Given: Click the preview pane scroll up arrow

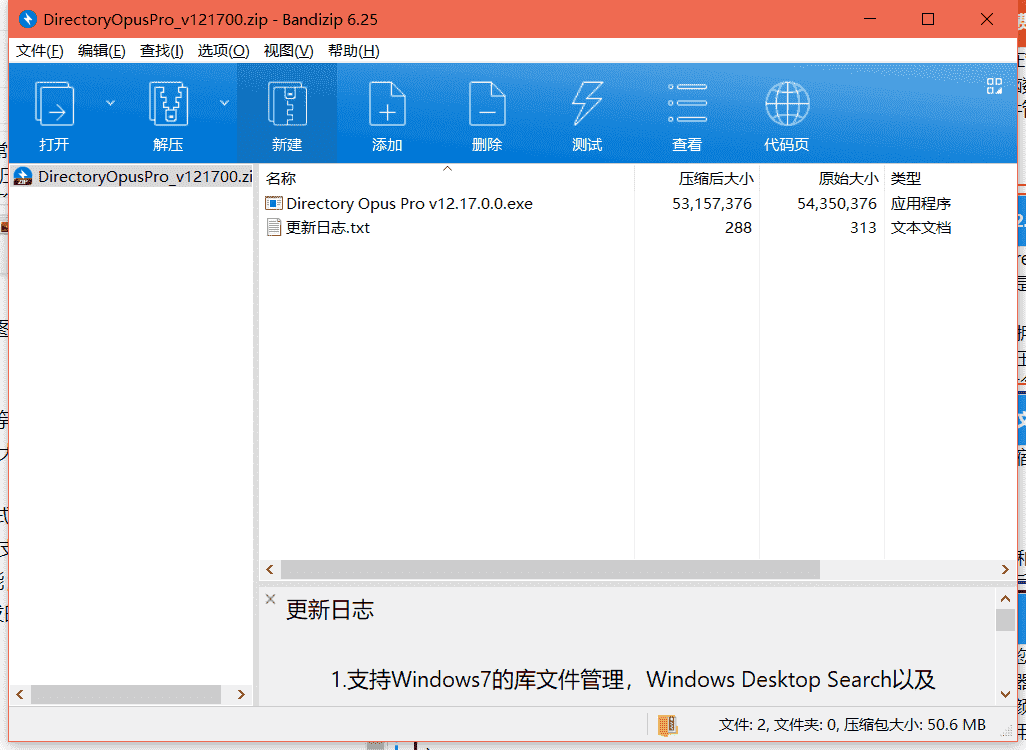Looking at the screenshot, I should (1006, 598).
